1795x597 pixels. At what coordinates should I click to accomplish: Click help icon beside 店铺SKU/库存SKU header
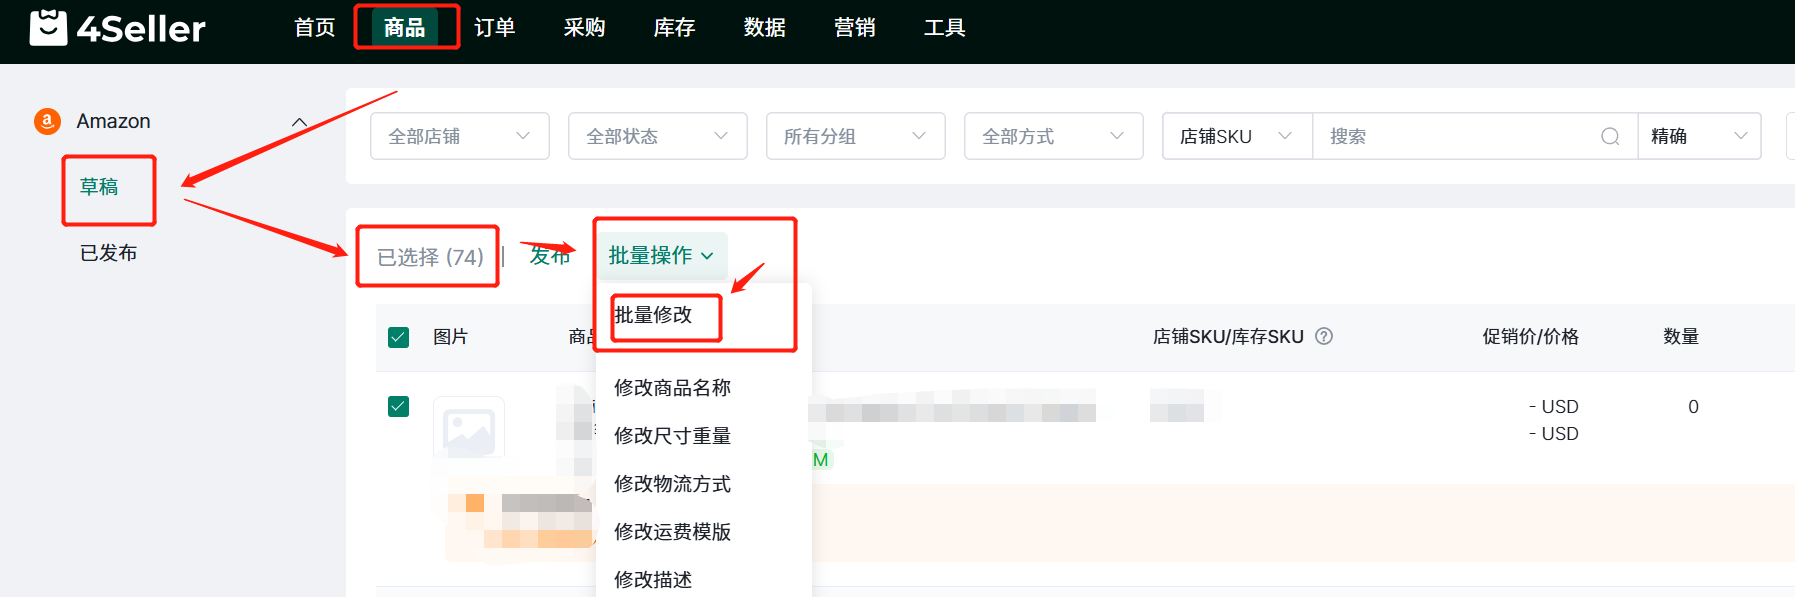coord(1324,336)
